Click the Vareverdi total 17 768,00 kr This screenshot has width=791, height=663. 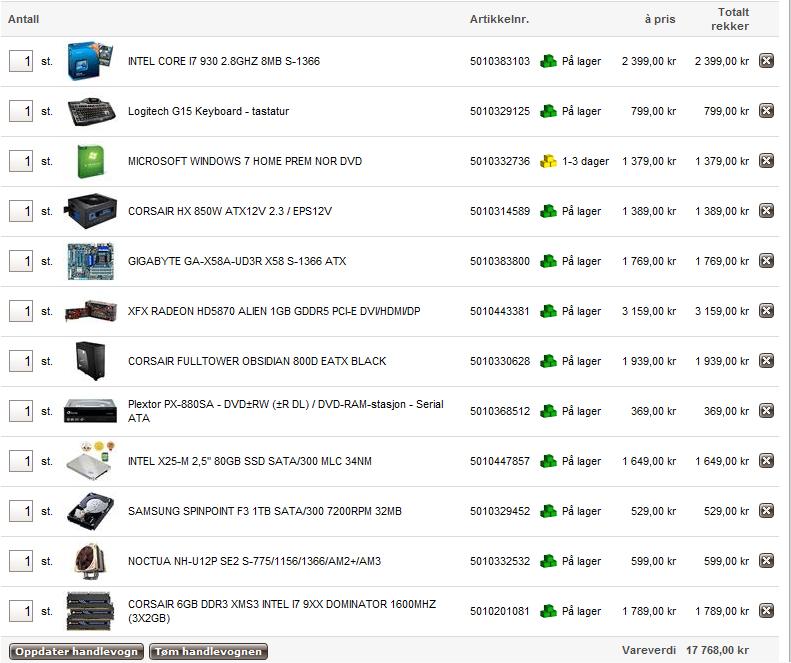click(x=717, y=650)
